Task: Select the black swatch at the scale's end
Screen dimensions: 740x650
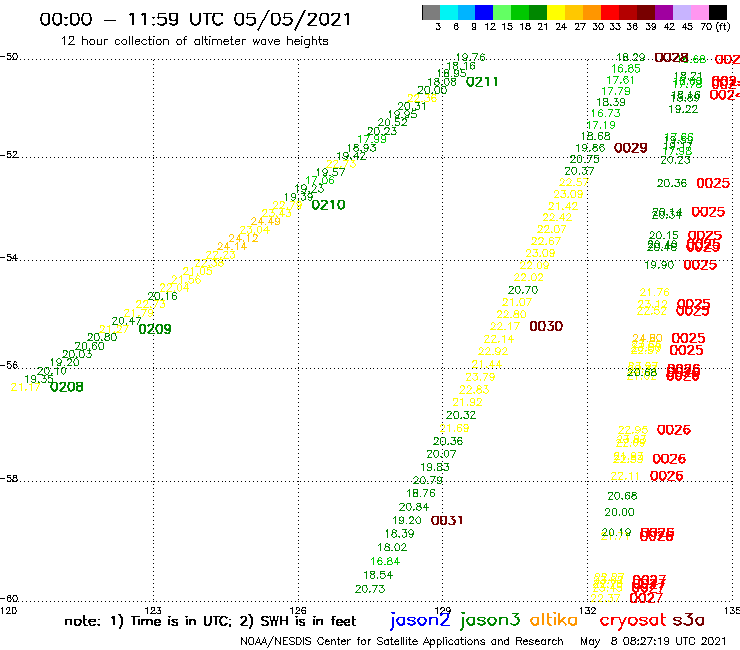Action: point(717,12)
